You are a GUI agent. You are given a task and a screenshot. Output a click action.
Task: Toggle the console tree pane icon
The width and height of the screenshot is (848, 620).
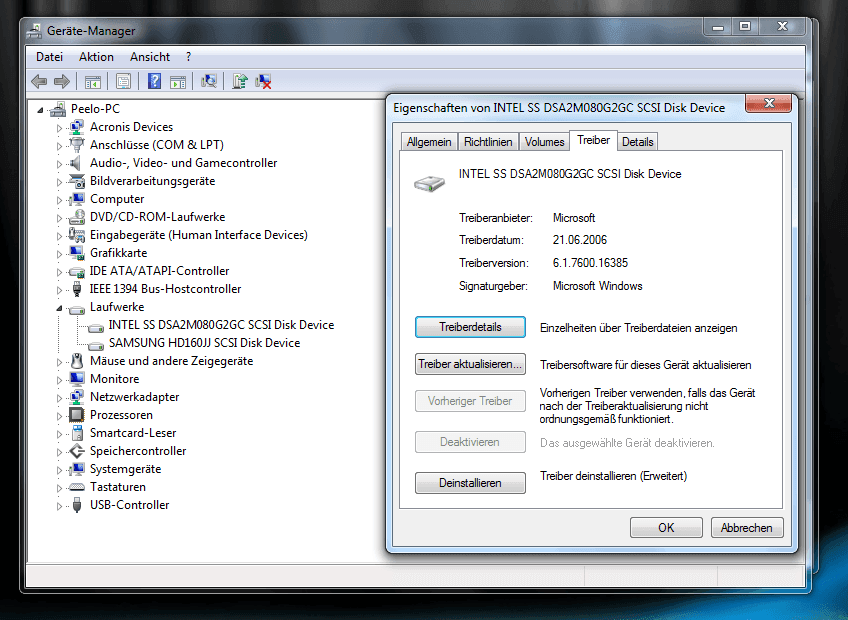92,82
